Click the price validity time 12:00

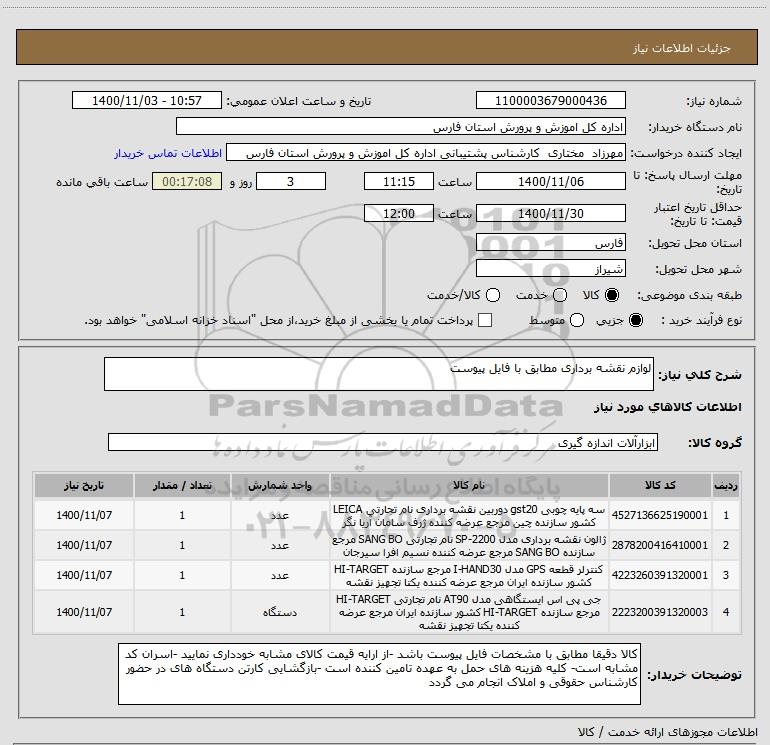399,213
